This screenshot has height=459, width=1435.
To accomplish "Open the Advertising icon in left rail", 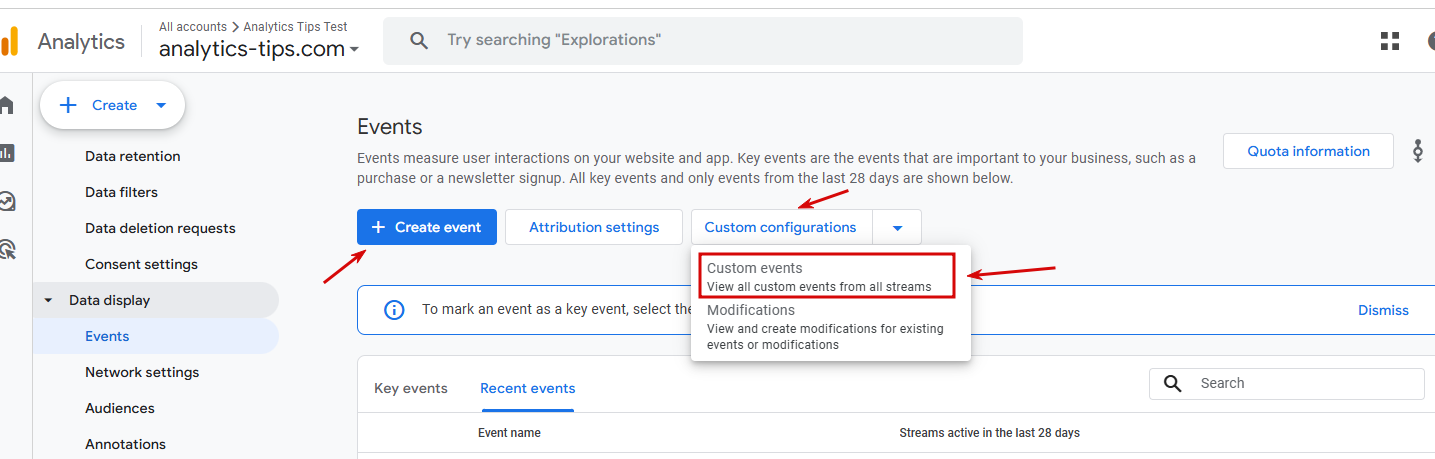I will pos(7,249).
